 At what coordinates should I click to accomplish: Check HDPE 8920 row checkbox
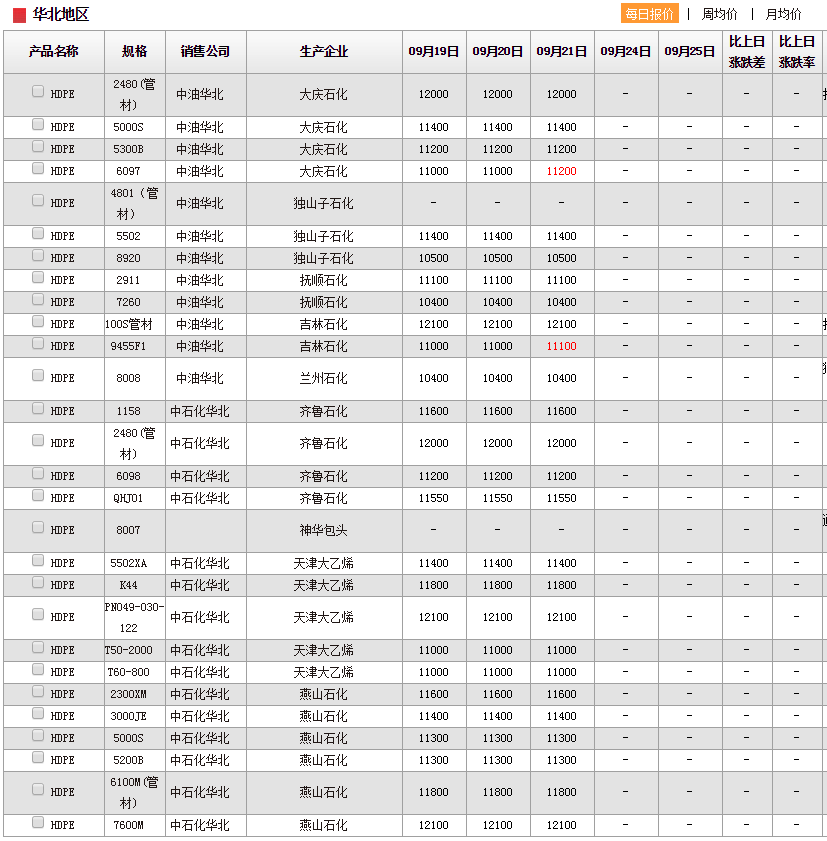(x=38, y=255)
